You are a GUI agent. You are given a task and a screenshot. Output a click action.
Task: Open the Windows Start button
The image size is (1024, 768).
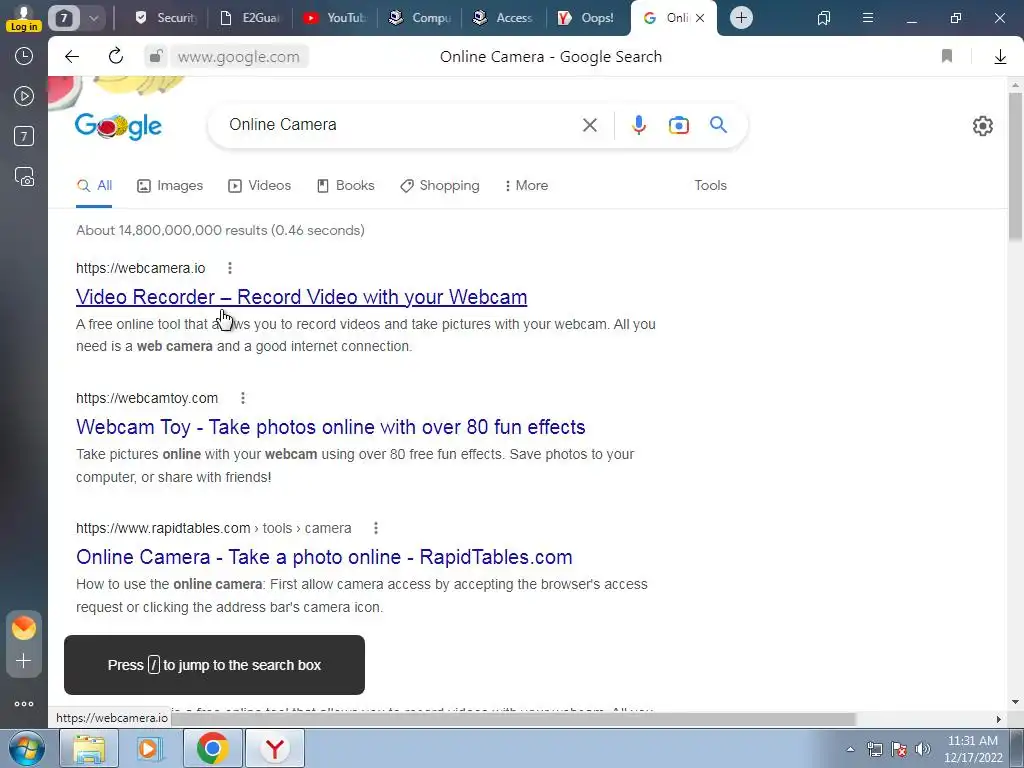(x=27, y=748)
